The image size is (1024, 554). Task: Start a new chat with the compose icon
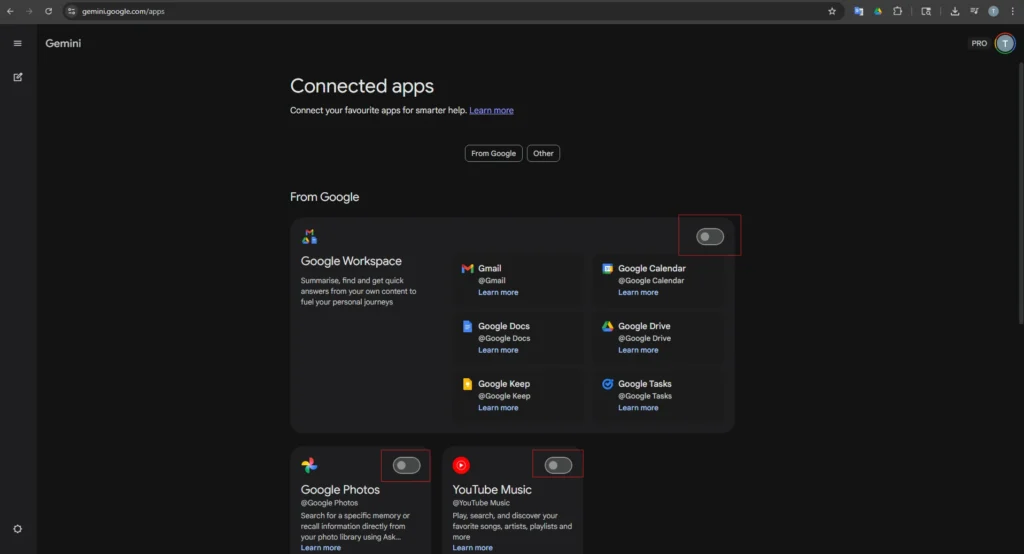[18, 77]
